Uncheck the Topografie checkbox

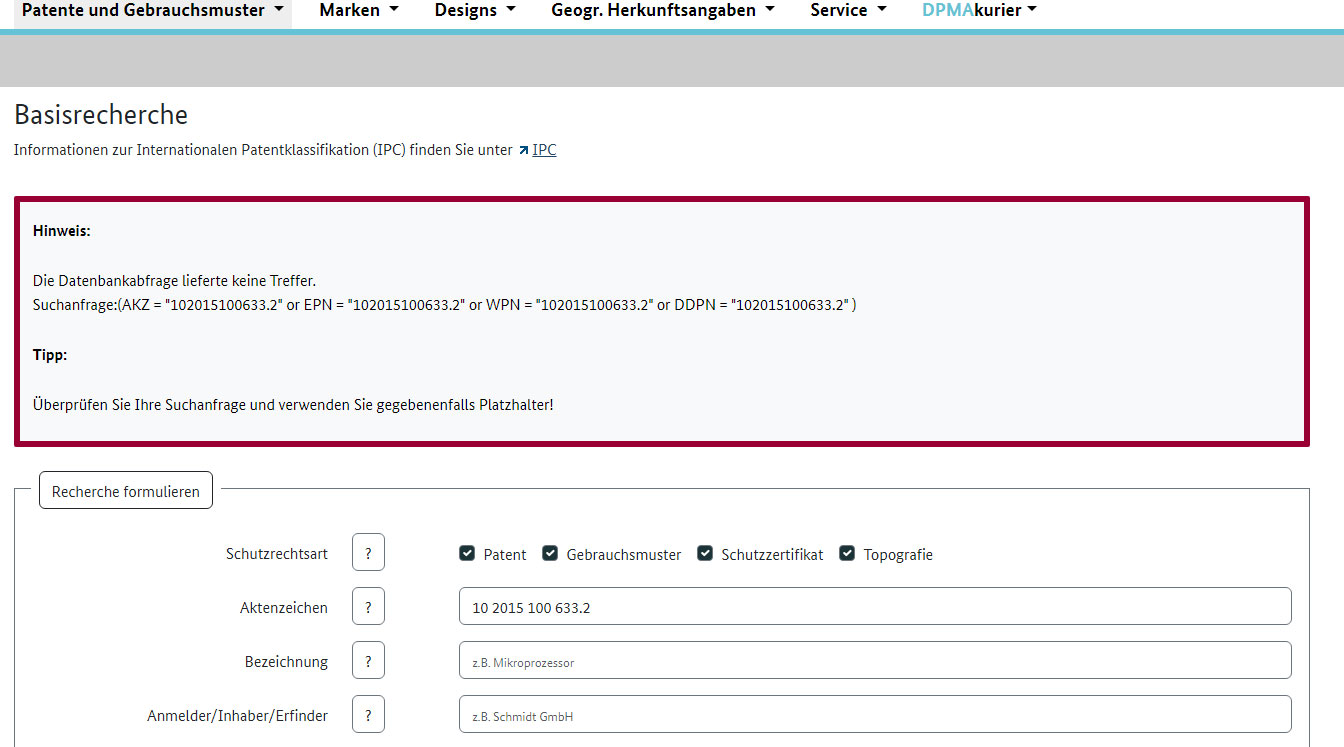[847, 553]
